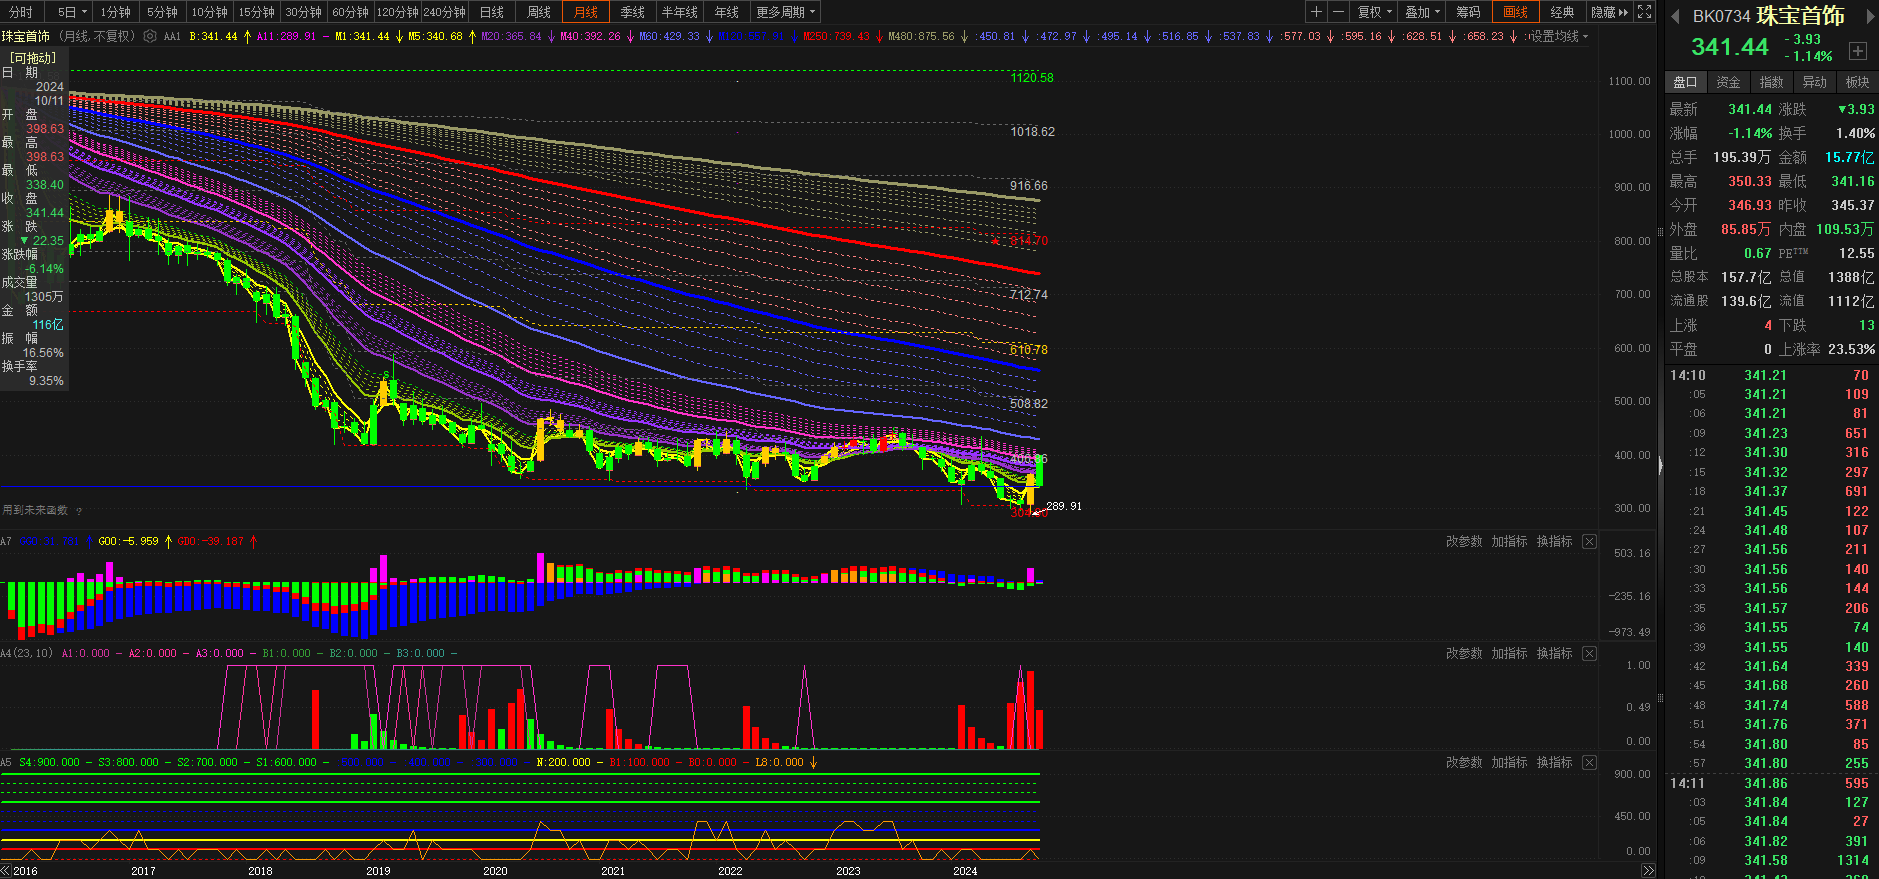Screen dimensions: 1879x879
Task: Switch to 周线 weekly chart
Action: (x=539, y=12)
